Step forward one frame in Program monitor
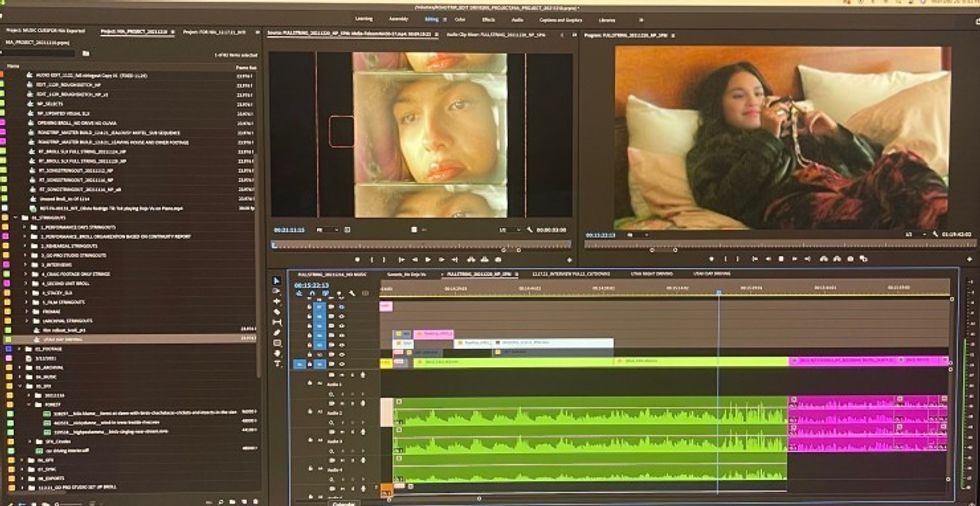980x506 pixels. 794,259
